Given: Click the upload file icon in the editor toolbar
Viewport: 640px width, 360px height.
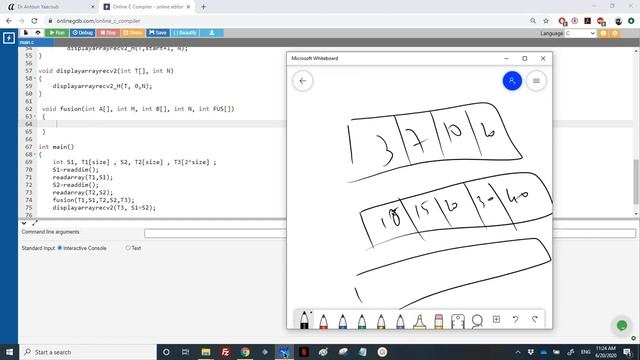Looking at the screenshot, I should pos(38,33).
